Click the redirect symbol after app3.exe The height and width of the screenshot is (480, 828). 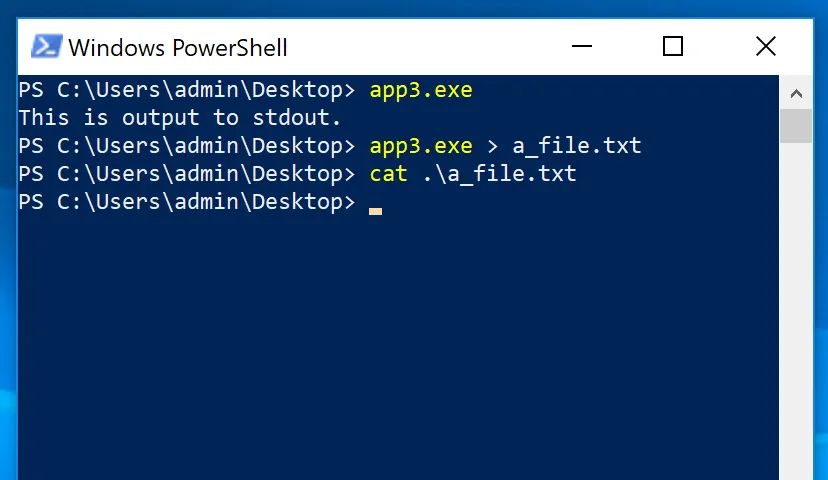tap(493, 146)
